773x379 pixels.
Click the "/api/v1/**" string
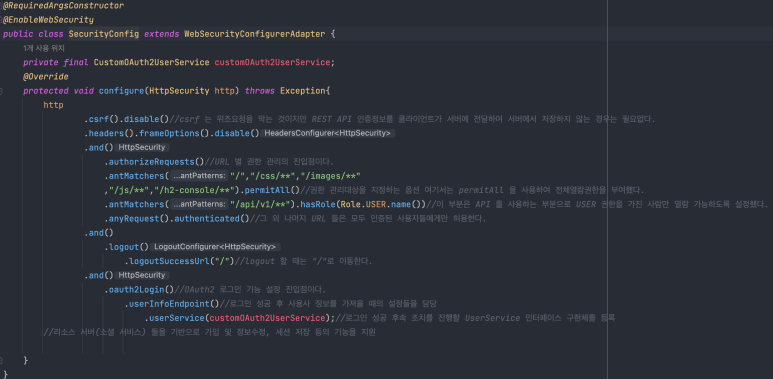pos(259,205)
